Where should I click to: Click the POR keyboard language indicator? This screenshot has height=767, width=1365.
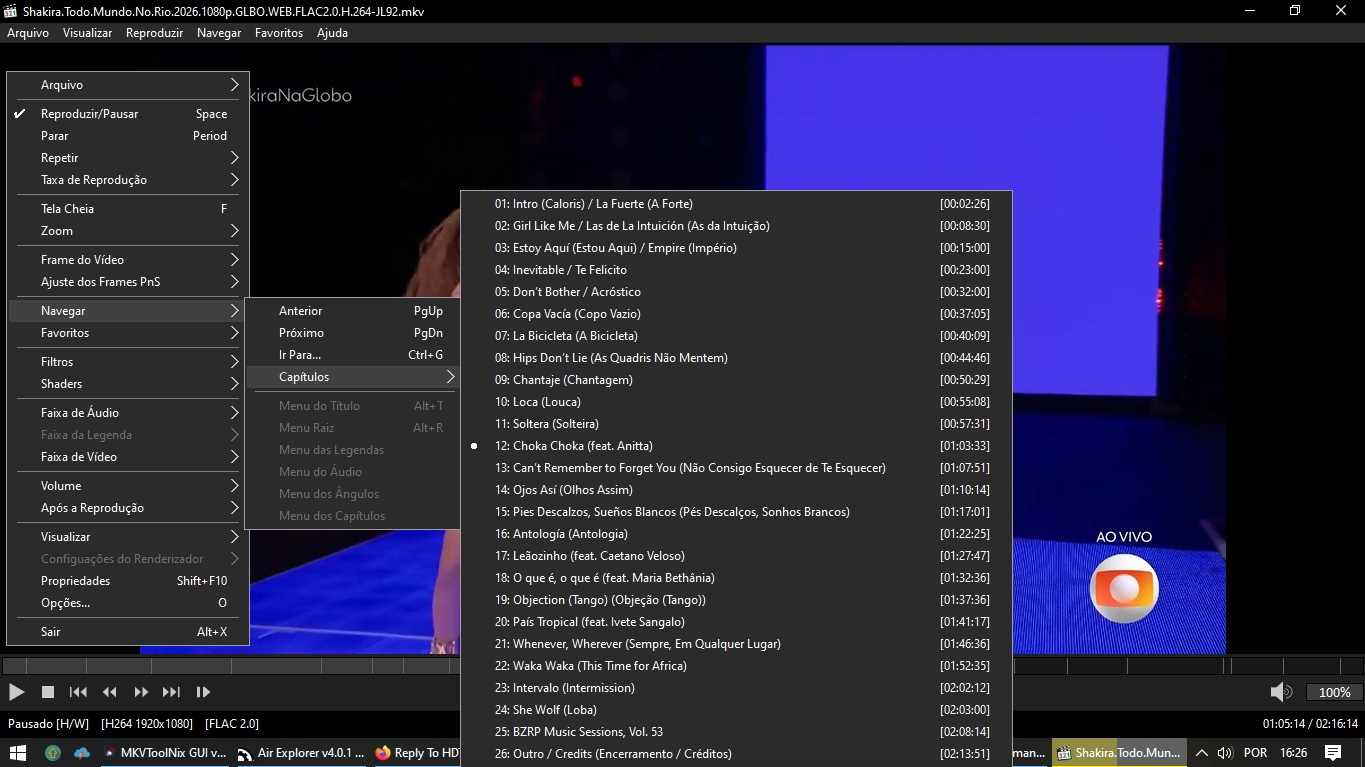1255,753
